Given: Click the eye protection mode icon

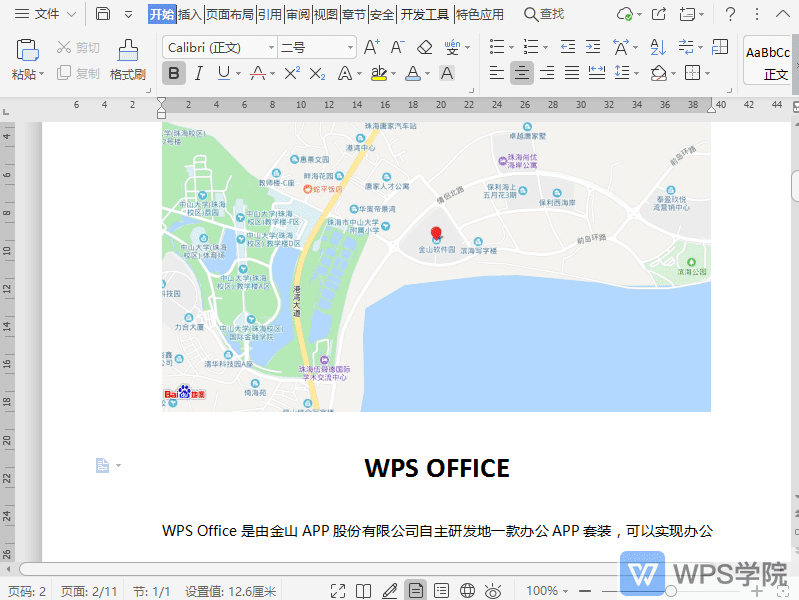Looking at the screenshot, I should coord(493,591).
